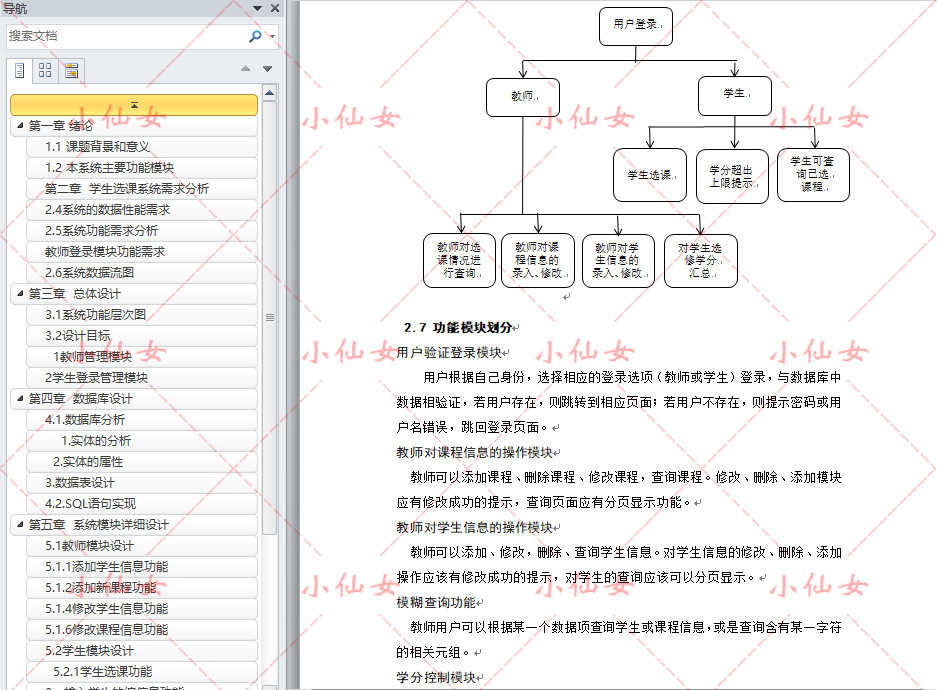
Task: Go to heading 5.2.1学生选课功能
Action: click(142, 671)
